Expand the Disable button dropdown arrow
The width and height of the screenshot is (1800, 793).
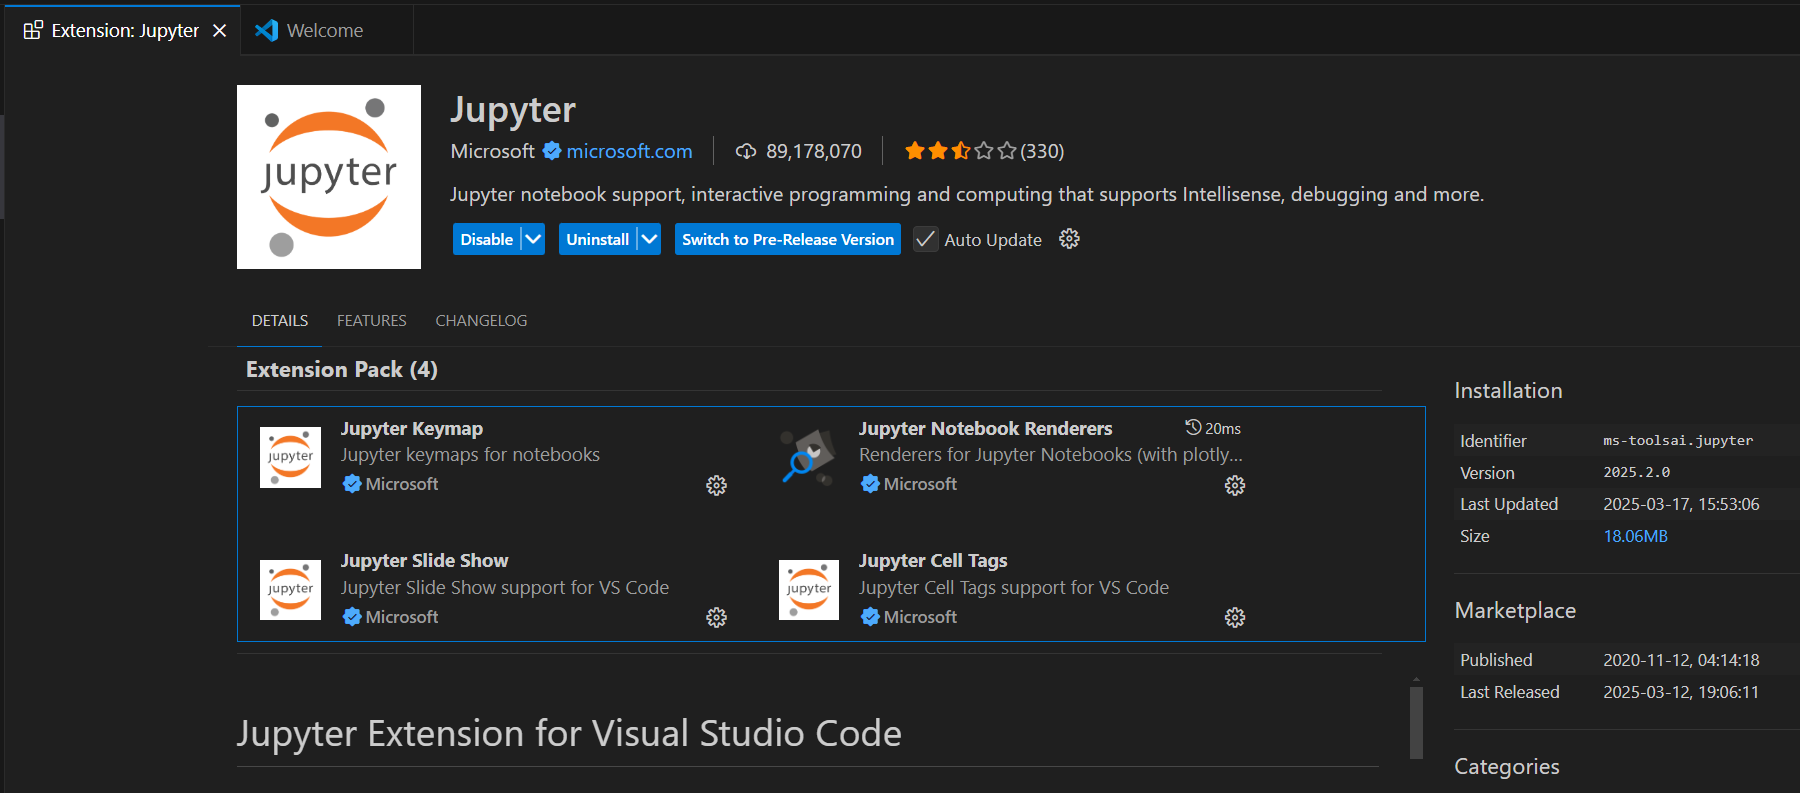point(533,239)
